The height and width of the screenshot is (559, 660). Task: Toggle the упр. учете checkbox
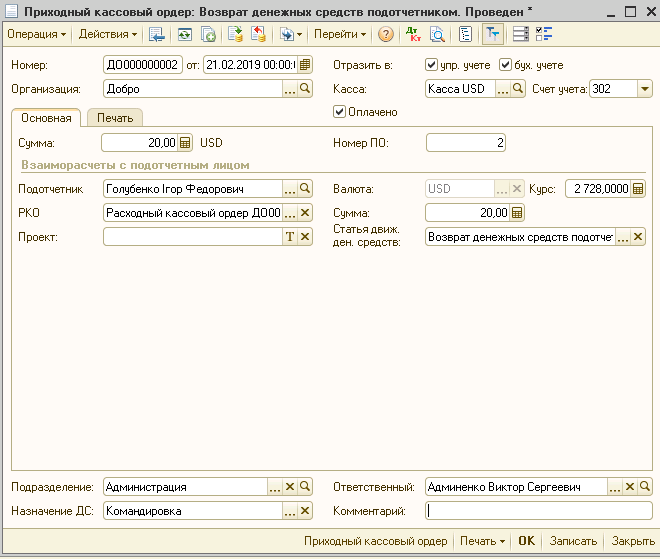tap(432, 65)
